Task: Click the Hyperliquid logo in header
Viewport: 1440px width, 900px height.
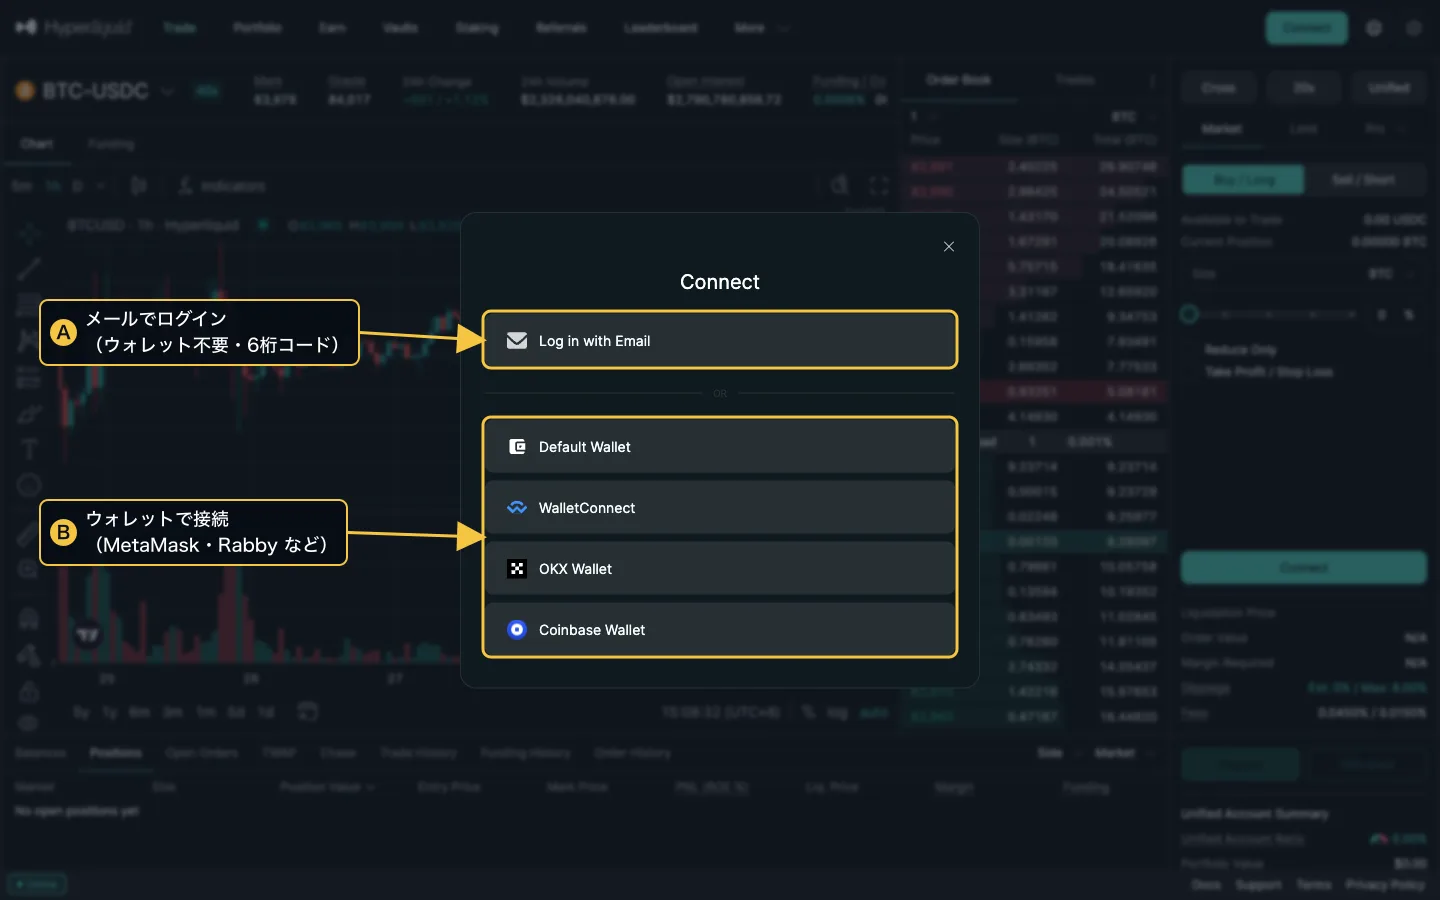Action: point(74,28)
